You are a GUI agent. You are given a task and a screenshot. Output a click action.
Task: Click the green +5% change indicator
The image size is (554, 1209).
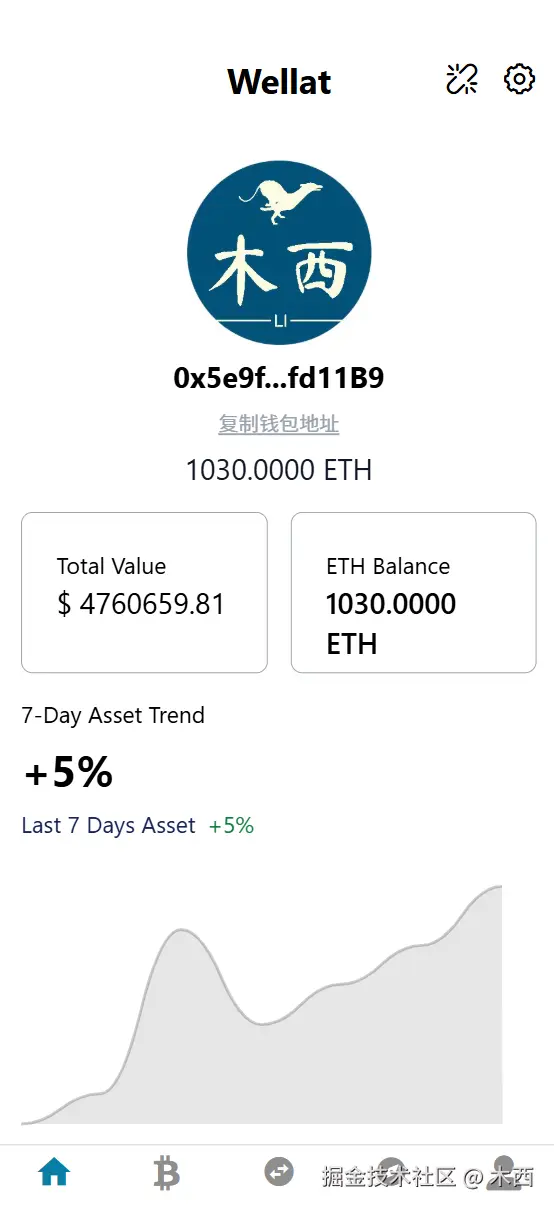(x=231, y=825)
